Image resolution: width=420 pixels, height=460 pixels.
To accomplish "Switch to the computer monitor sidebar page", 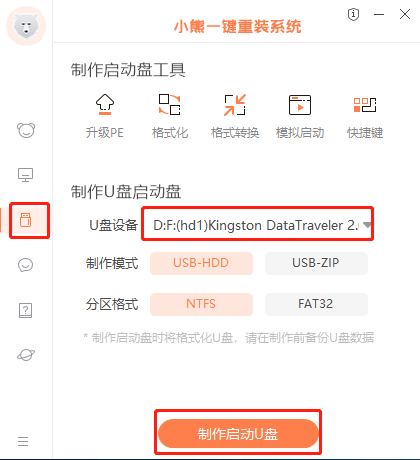I will tap(25, 175).
